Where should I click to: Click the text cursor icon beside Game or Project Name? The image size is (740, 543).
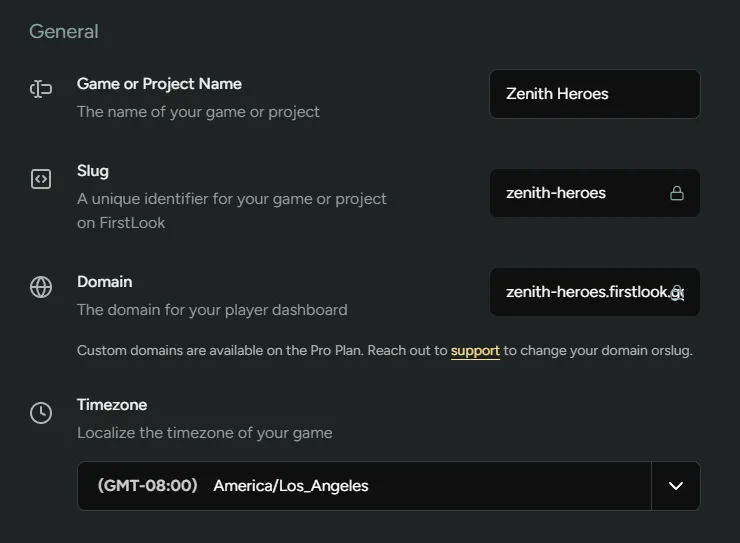pyautogui.click(x=41, y=90)
